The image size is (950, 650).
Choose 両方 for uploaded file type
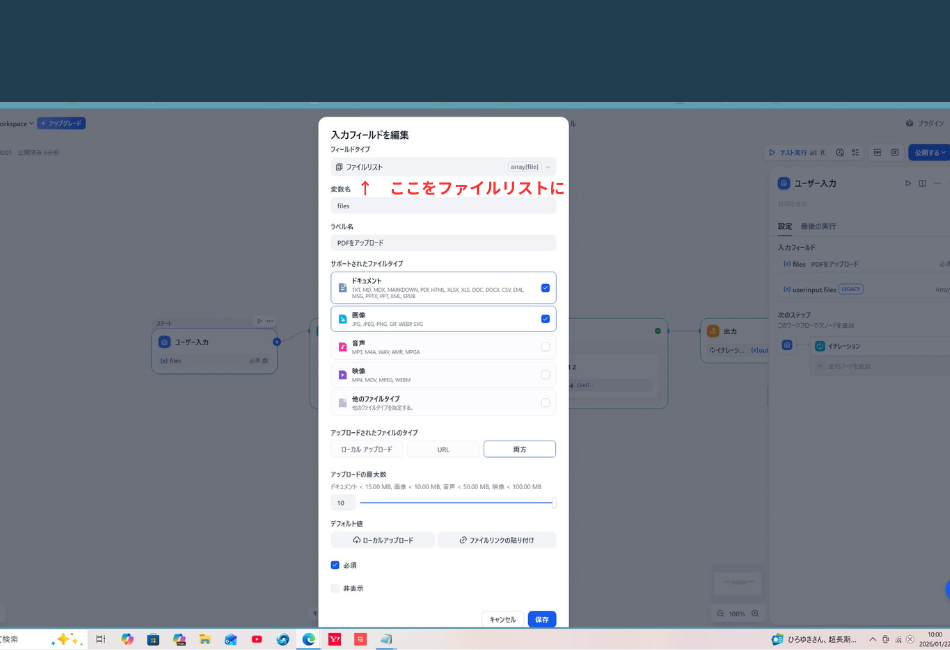(x=519, y=448)
